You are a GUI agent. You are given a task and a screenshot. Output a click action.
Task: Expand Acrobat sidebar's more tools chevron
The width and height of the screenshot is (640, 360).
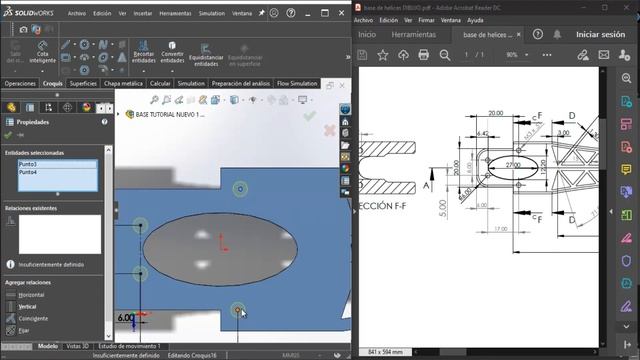pos(626,327)
